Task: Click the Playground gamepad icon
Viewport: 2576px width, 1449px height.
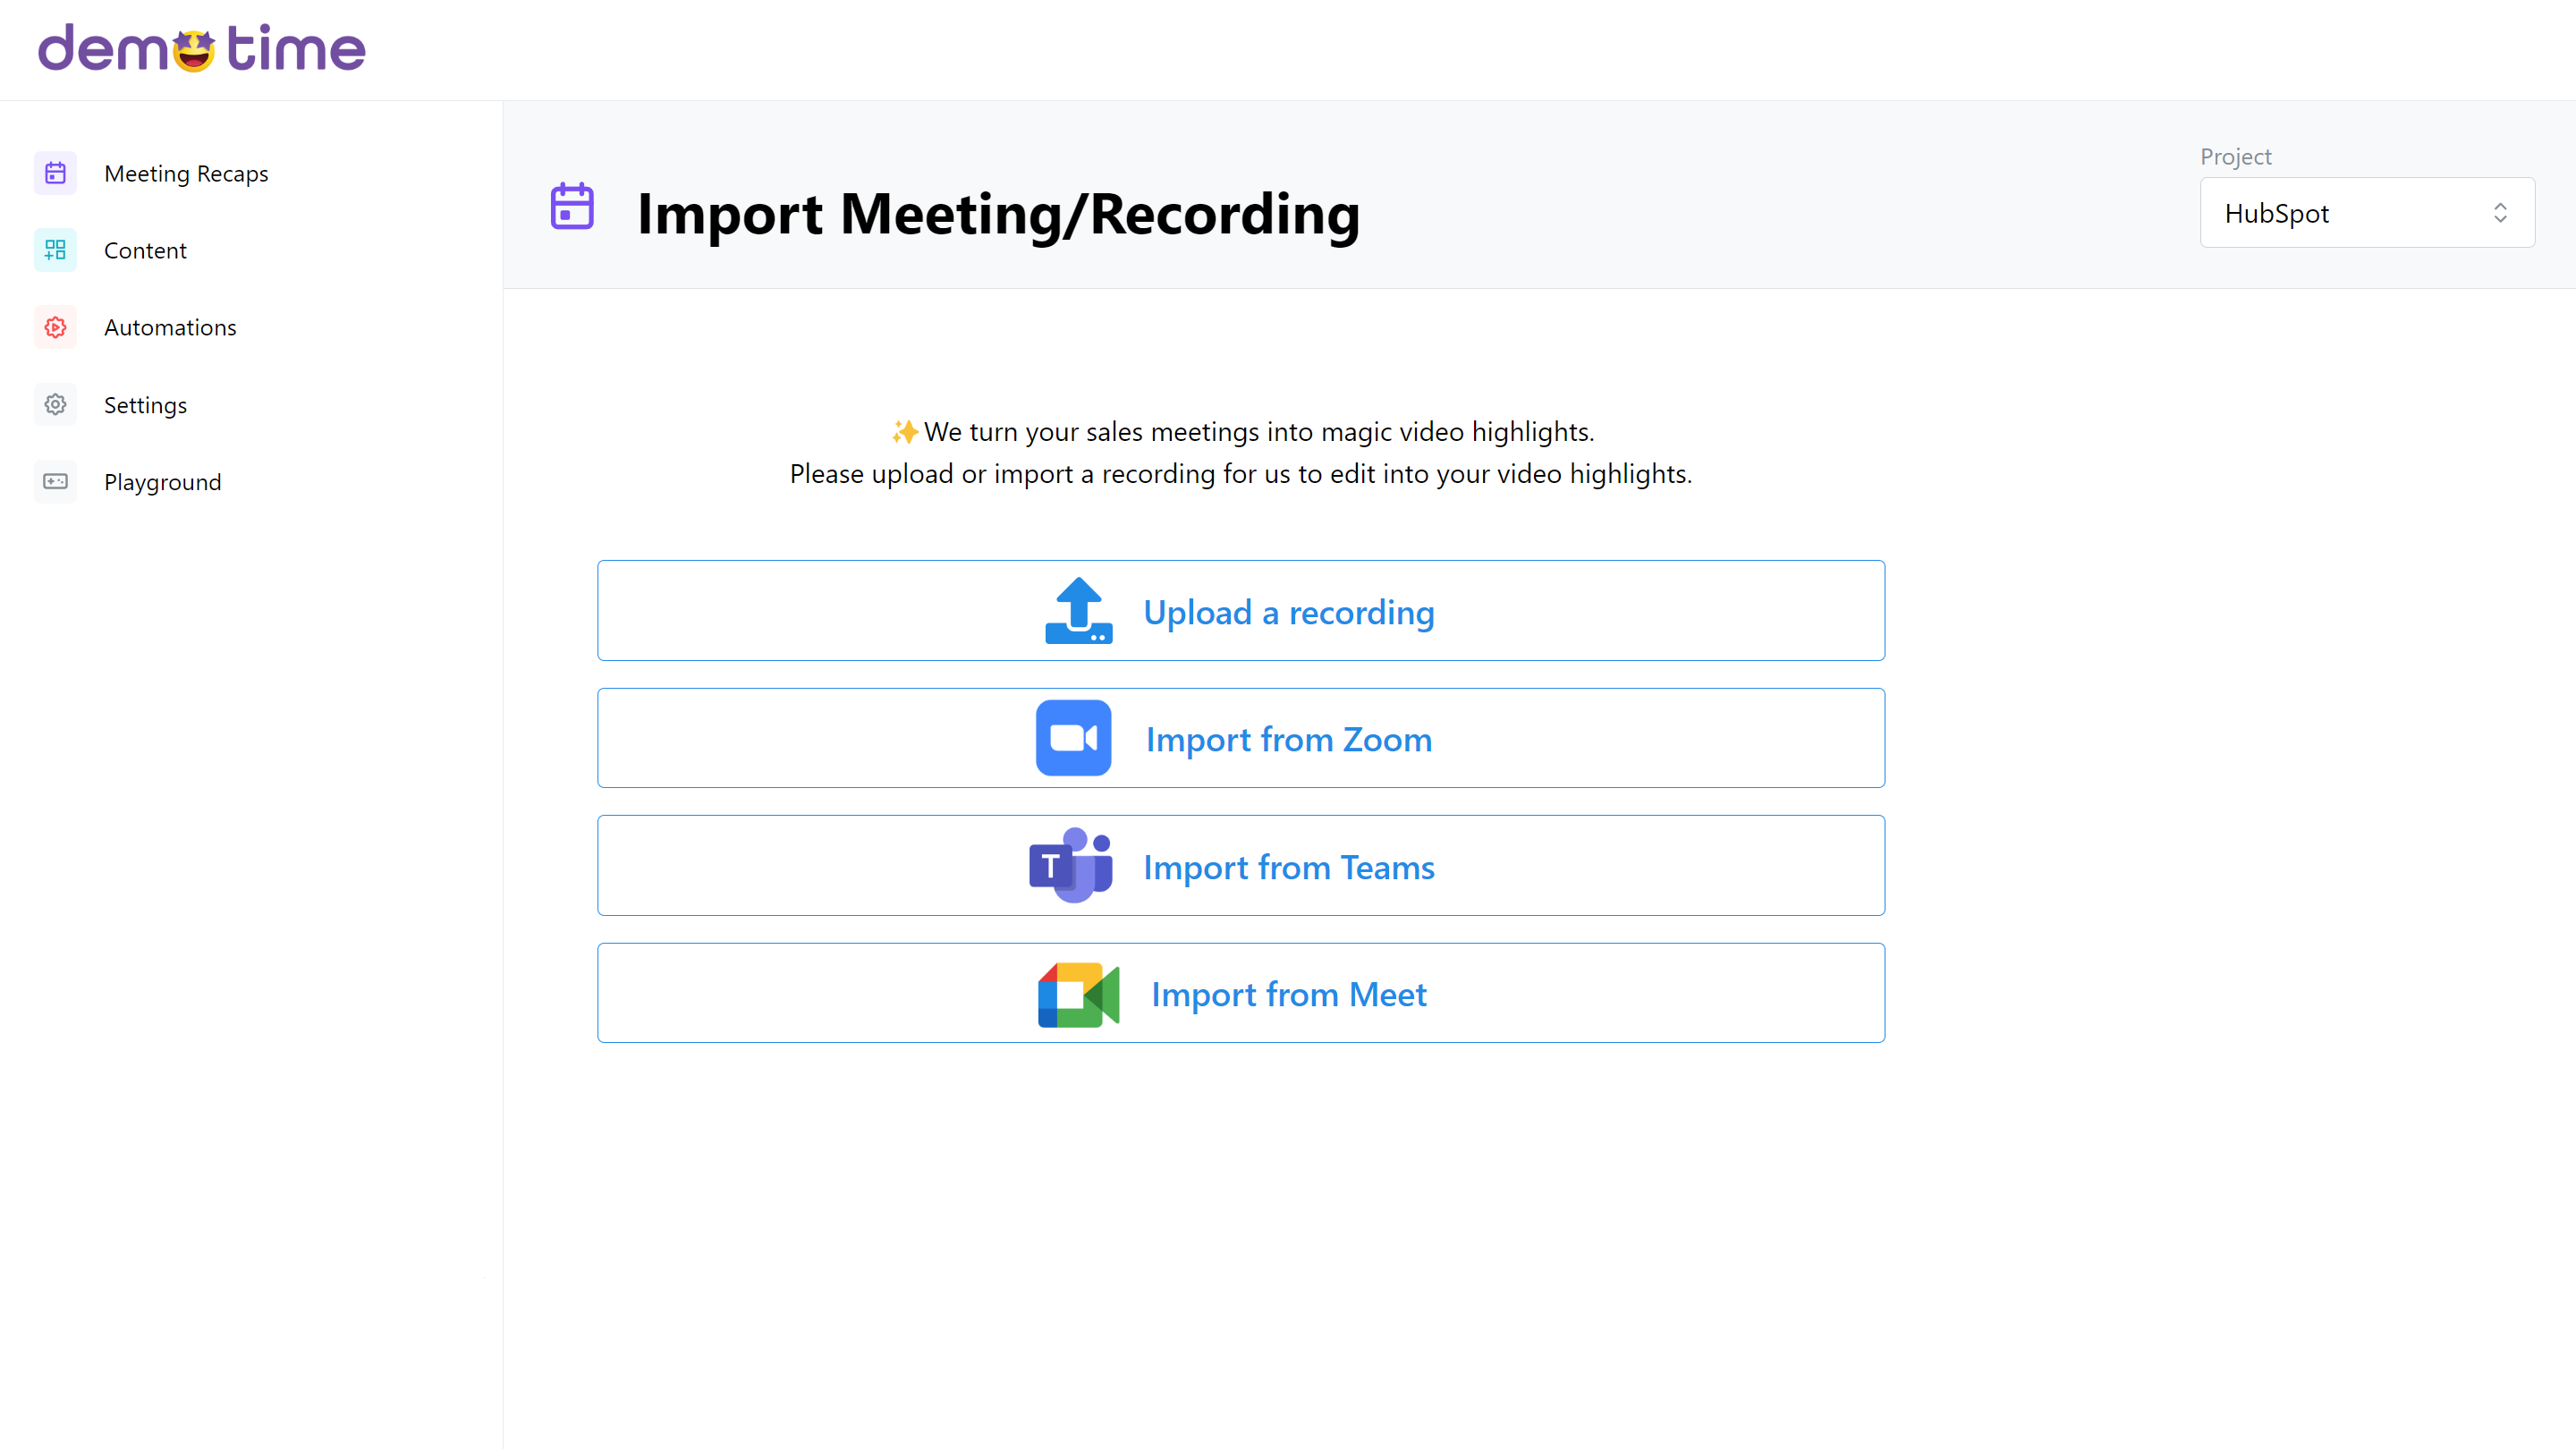Action: [x=55, y=481]
